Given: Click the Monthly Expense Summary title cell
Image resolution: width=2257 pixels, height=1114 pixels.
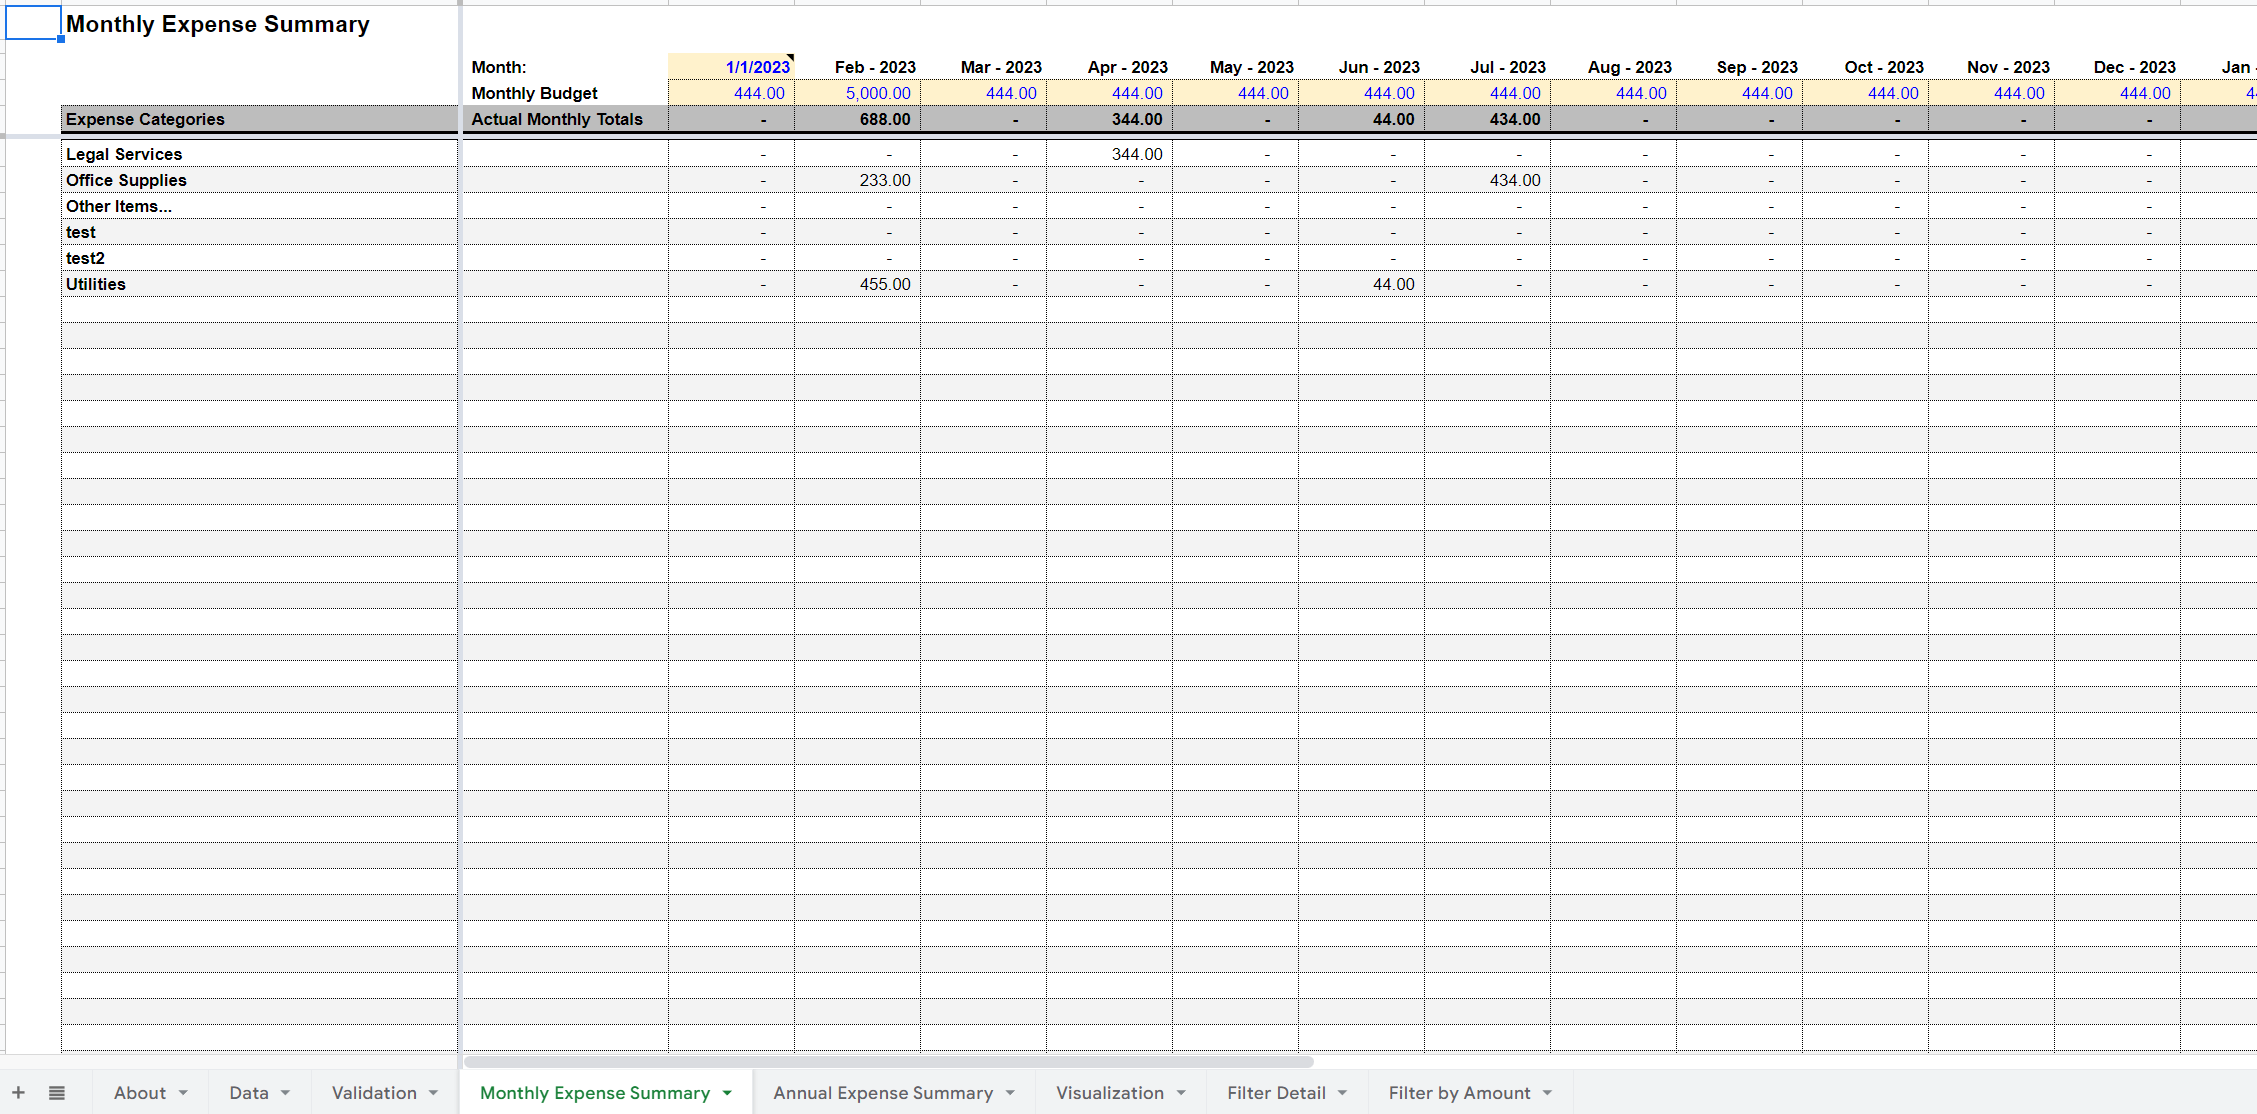Looking at the screenshot, I should point(218,24).
